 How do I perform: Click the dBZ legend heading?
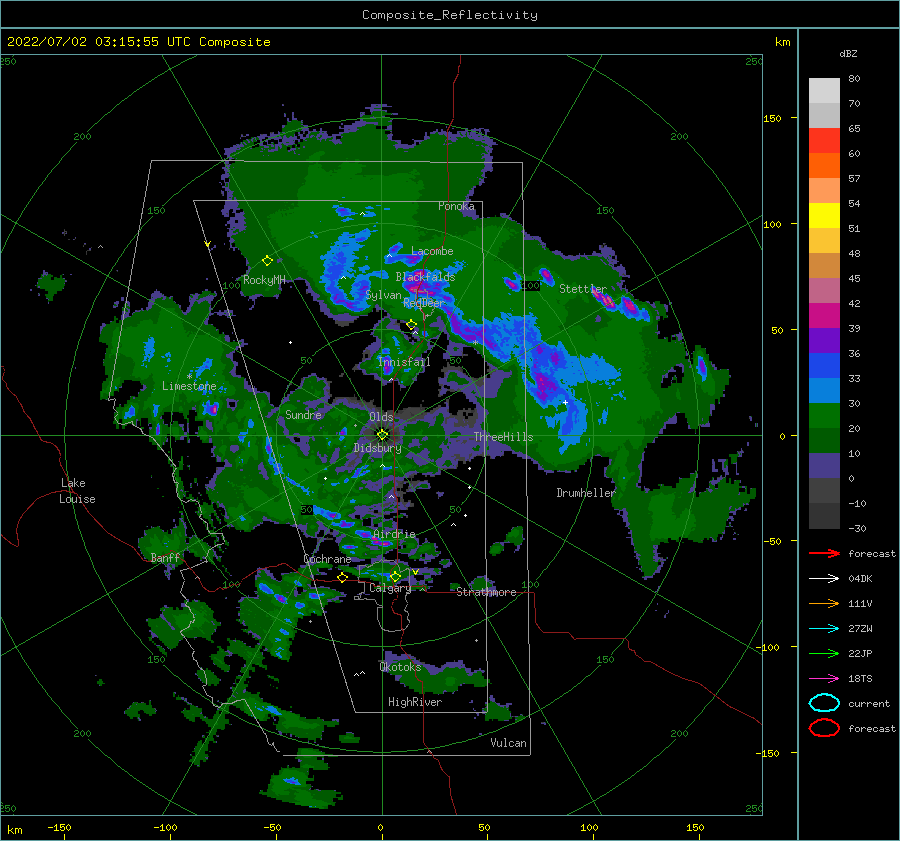[848, 53]
